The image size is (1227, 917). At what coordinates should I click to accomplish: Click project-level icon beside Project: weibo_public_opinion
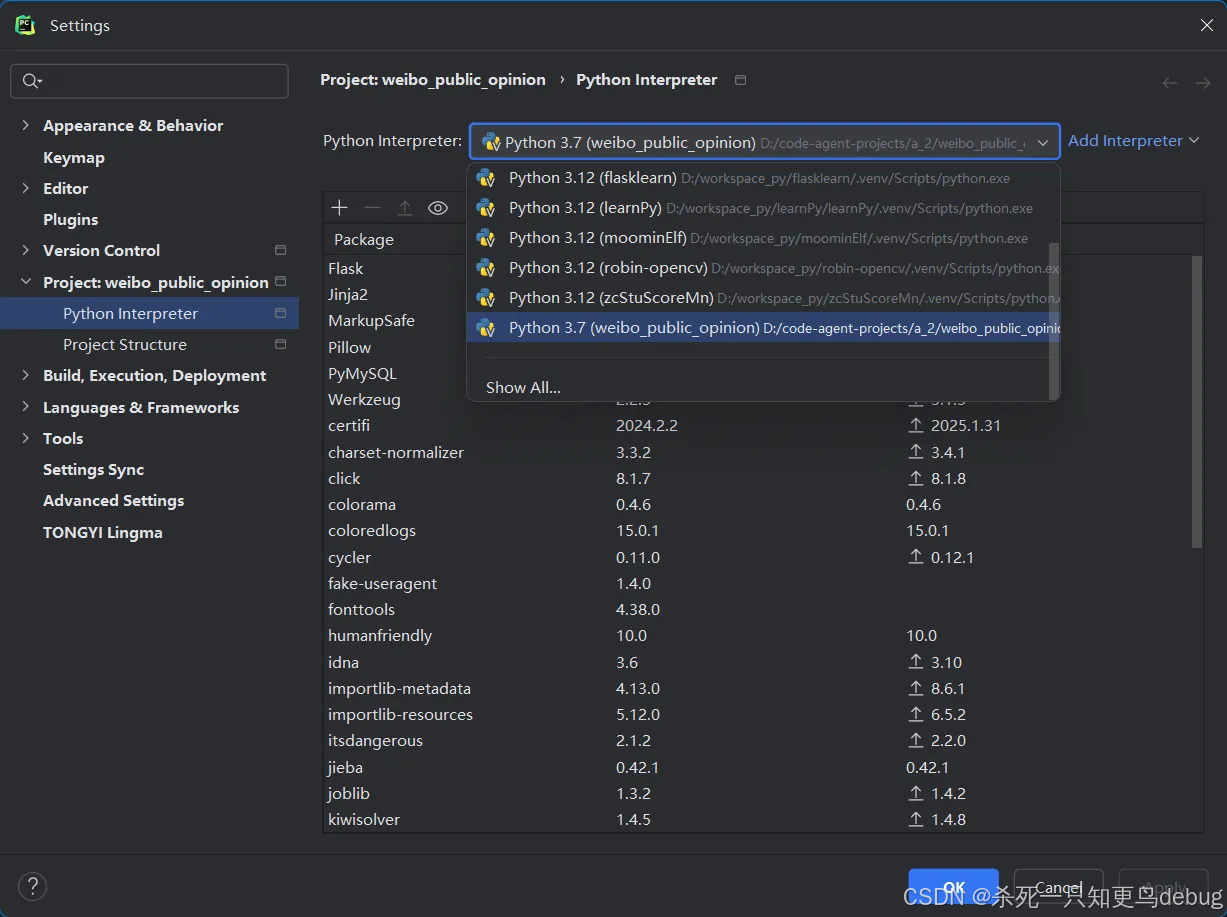click(x=280, y=281)
